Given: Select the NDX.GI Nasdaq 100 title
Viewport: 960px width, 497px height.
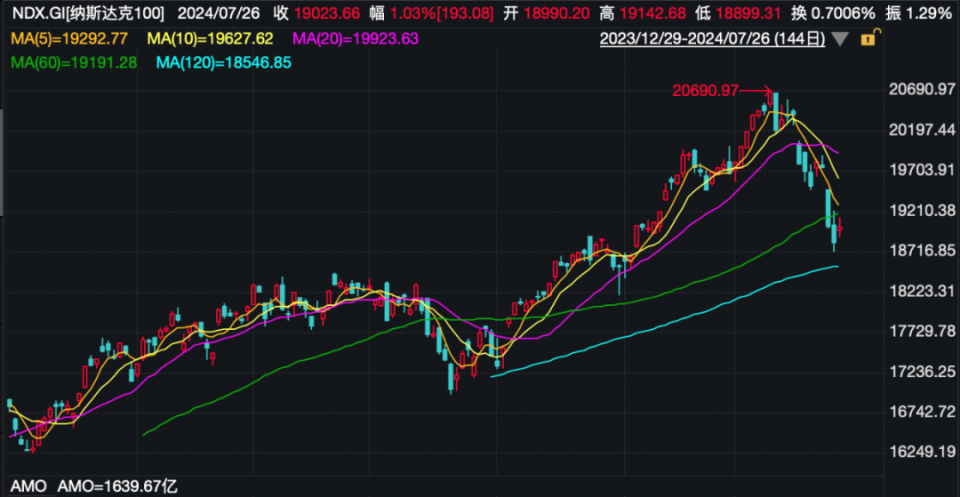Looking at the screenshot, I should (x=88, y=14).
